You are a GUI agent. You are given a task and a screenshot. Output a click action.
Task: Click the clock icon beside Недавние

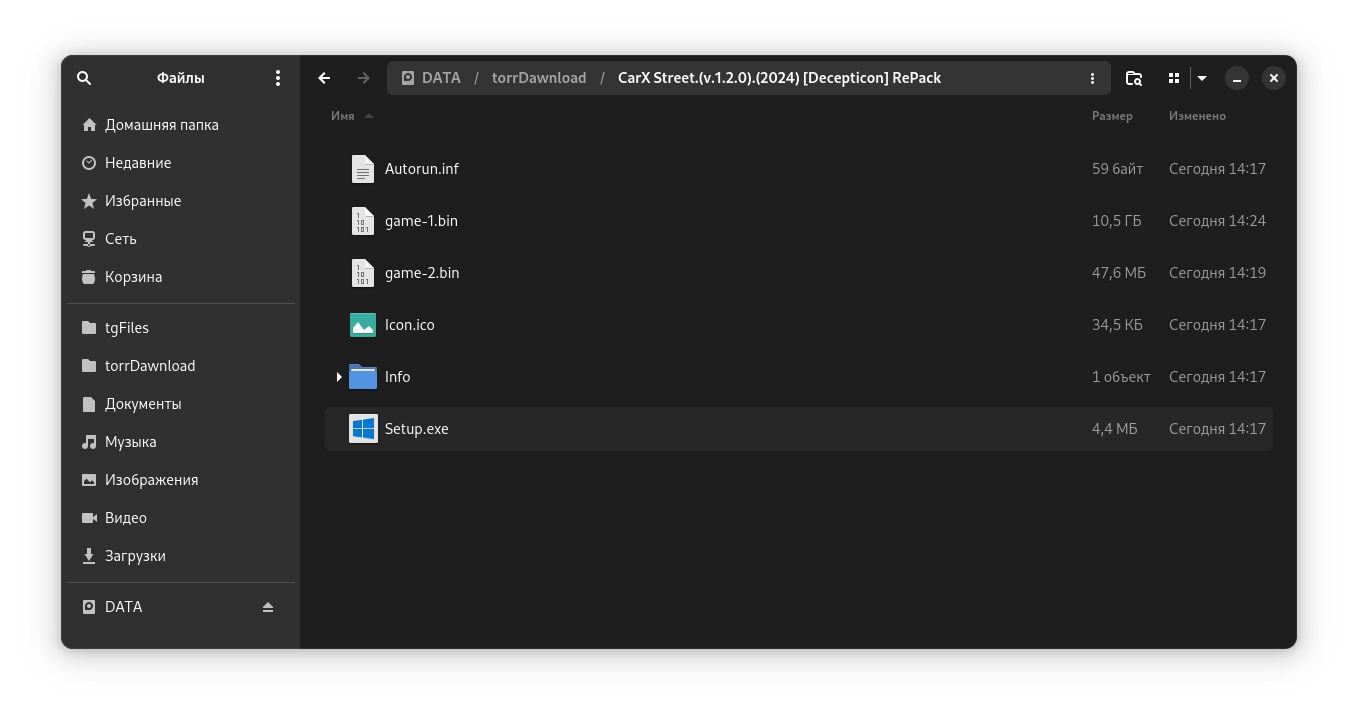click(x=89, y=163)
